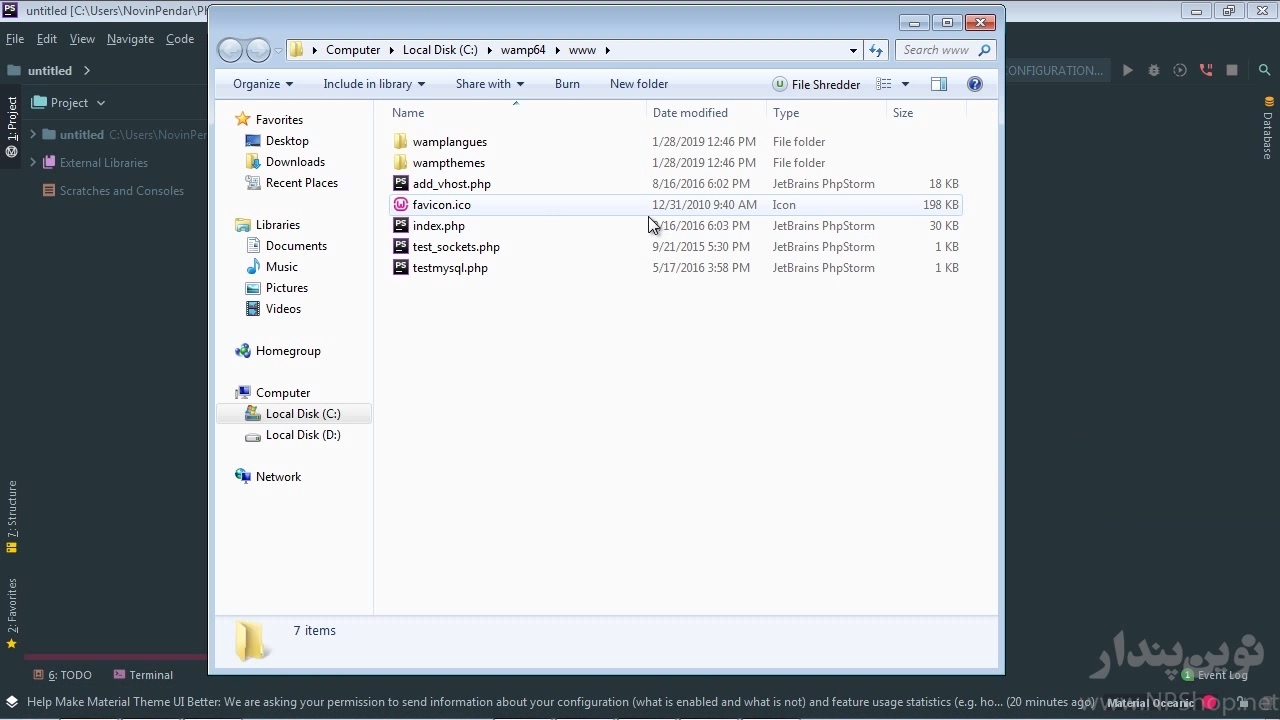1280x720 pixels.
Task: Click the Stop square button in PhpStorm
Action: pyautogui.click(x=1232, y=70)
